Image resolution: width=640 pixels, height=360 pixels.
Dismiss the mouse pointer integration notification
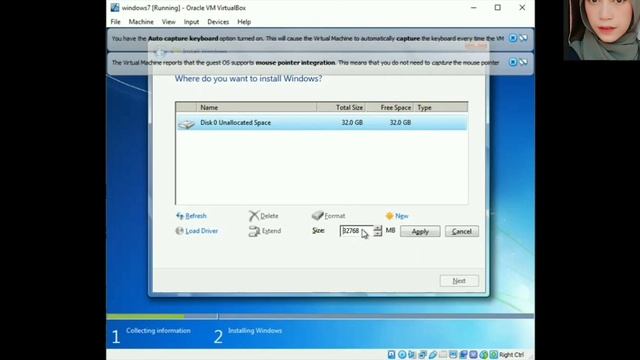513,62
